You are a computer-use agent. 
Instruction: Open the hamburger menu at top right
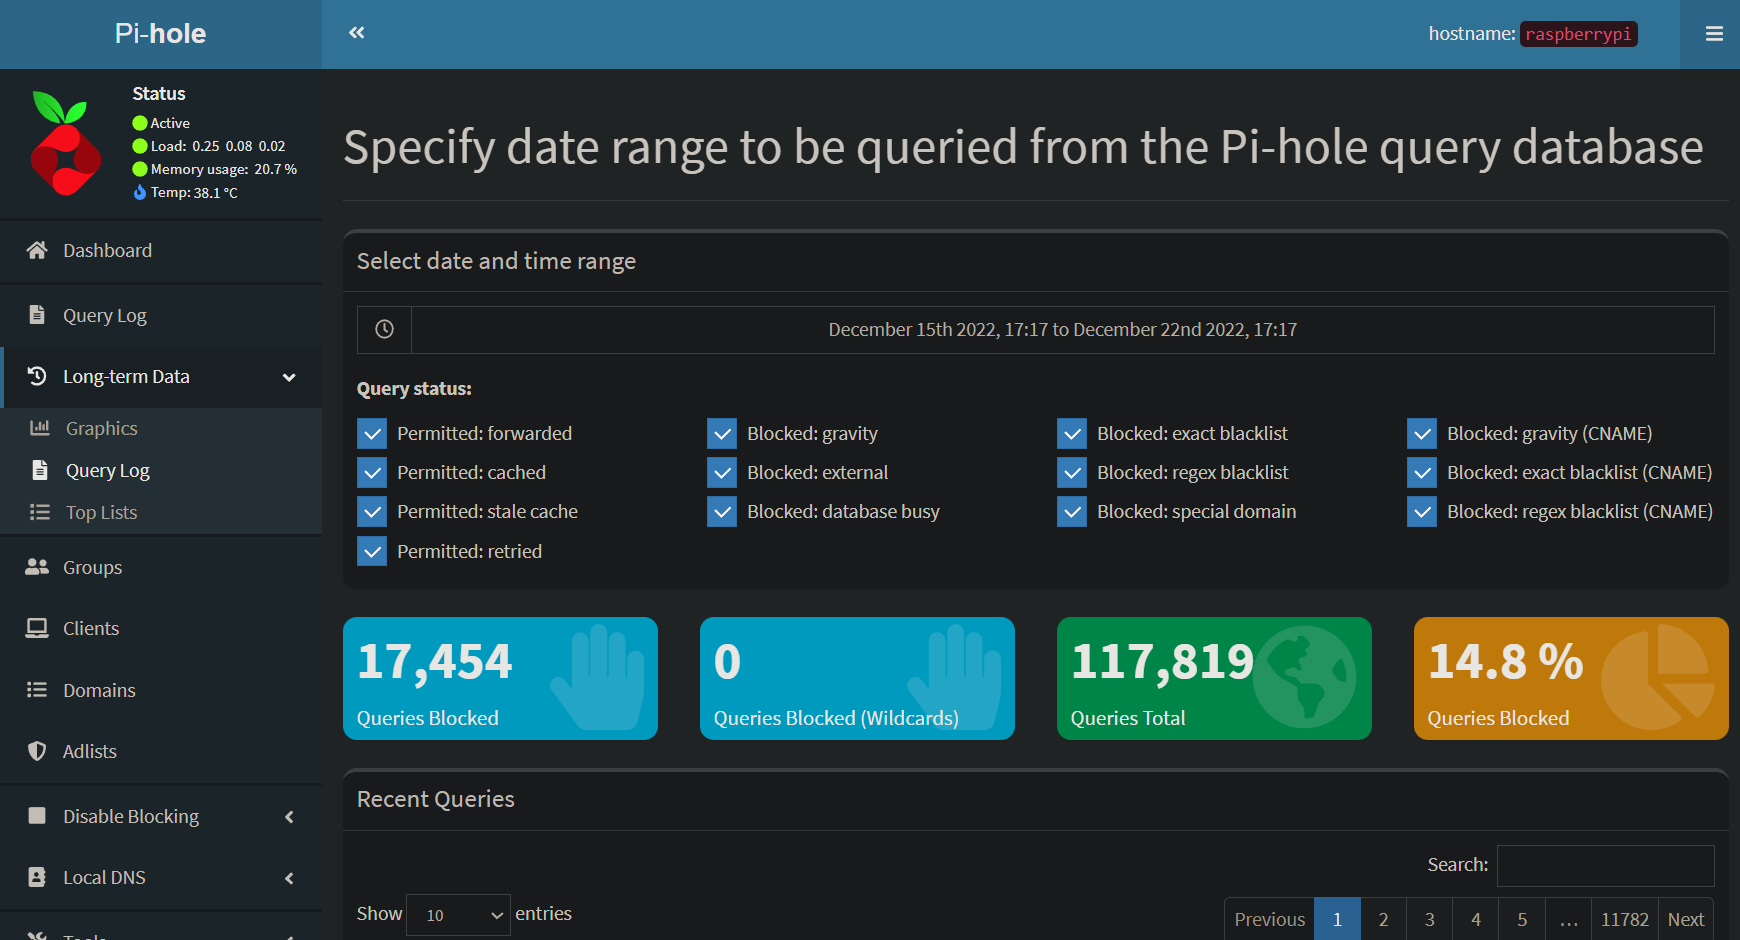coord(1713,34)
